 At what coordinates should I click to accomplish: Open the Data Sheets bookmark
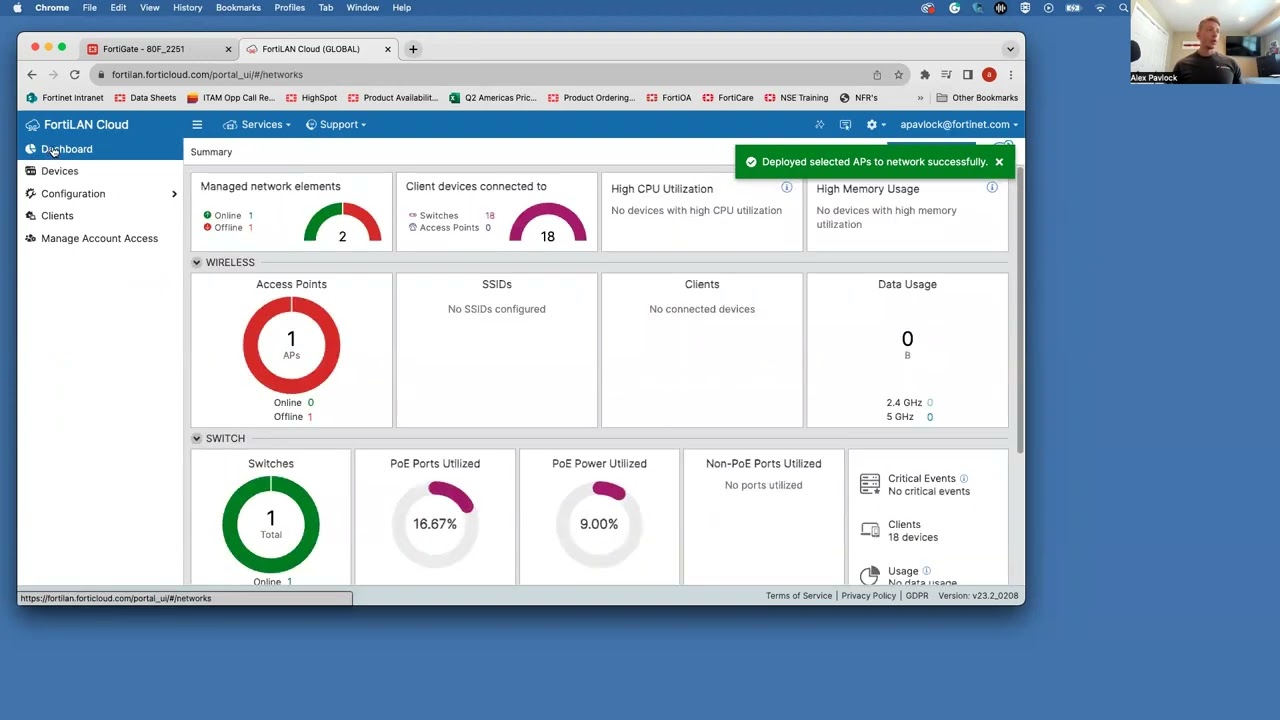(x=145, y=98)
